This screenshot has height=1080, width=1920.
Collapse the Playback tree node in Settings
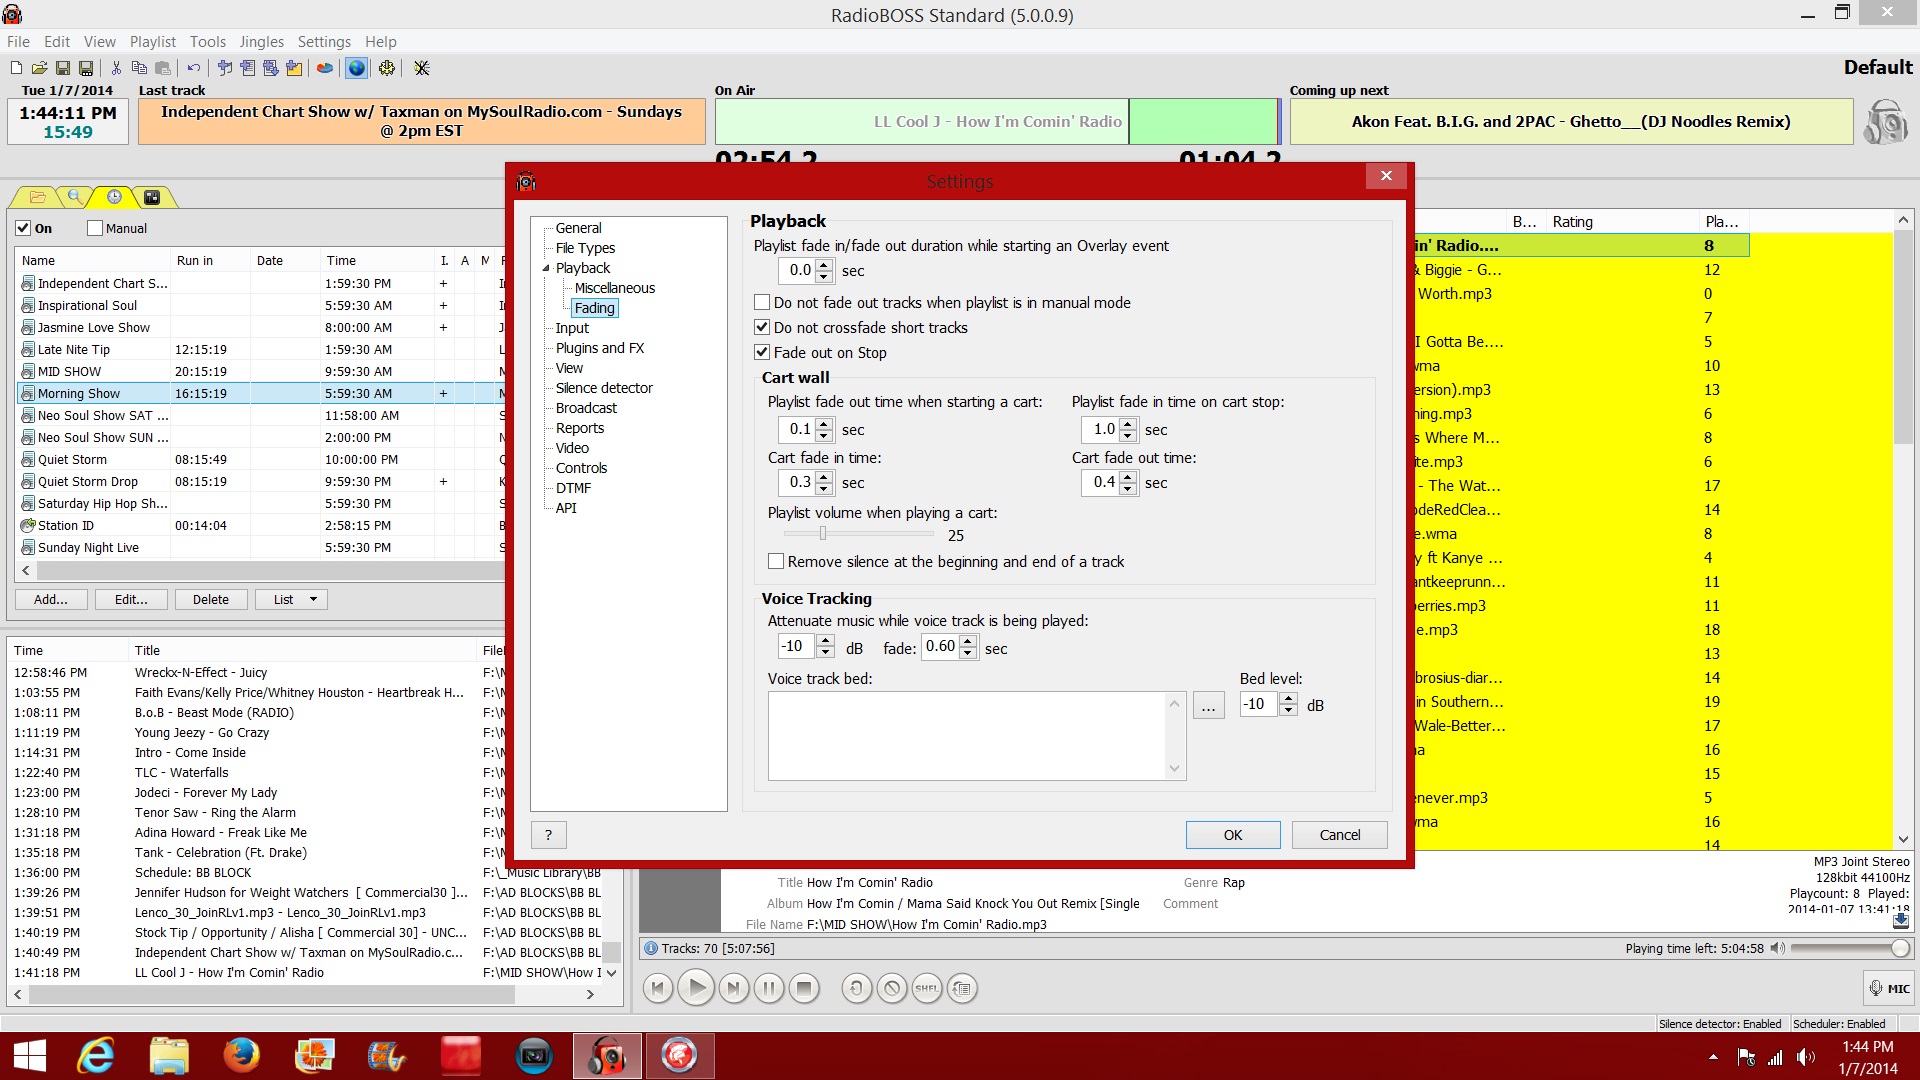(x=546, y=268)
